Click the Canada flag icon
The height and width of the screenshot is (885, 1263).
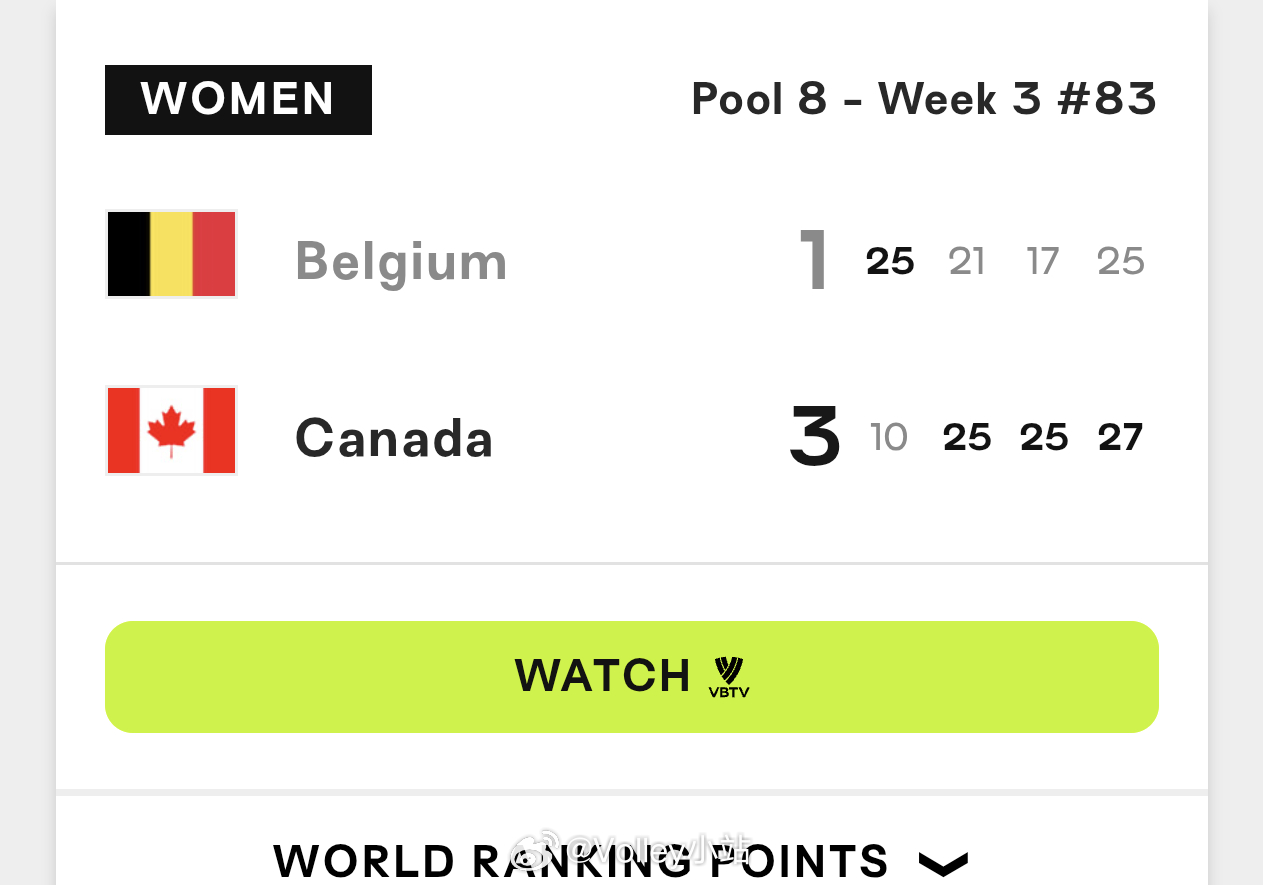(x=171, y=430)
